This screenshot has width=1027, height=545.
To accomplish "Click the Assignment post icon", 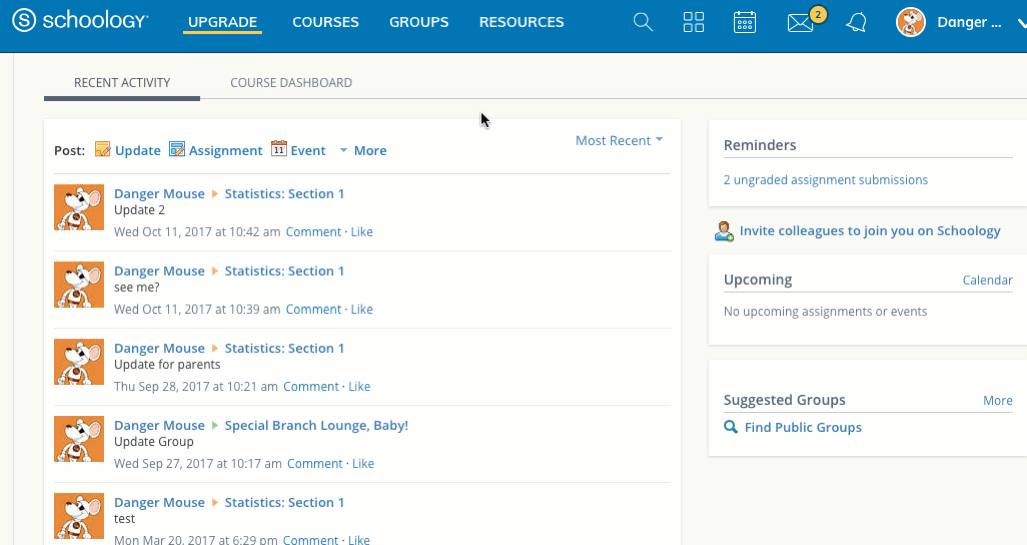I will (177, 150).
